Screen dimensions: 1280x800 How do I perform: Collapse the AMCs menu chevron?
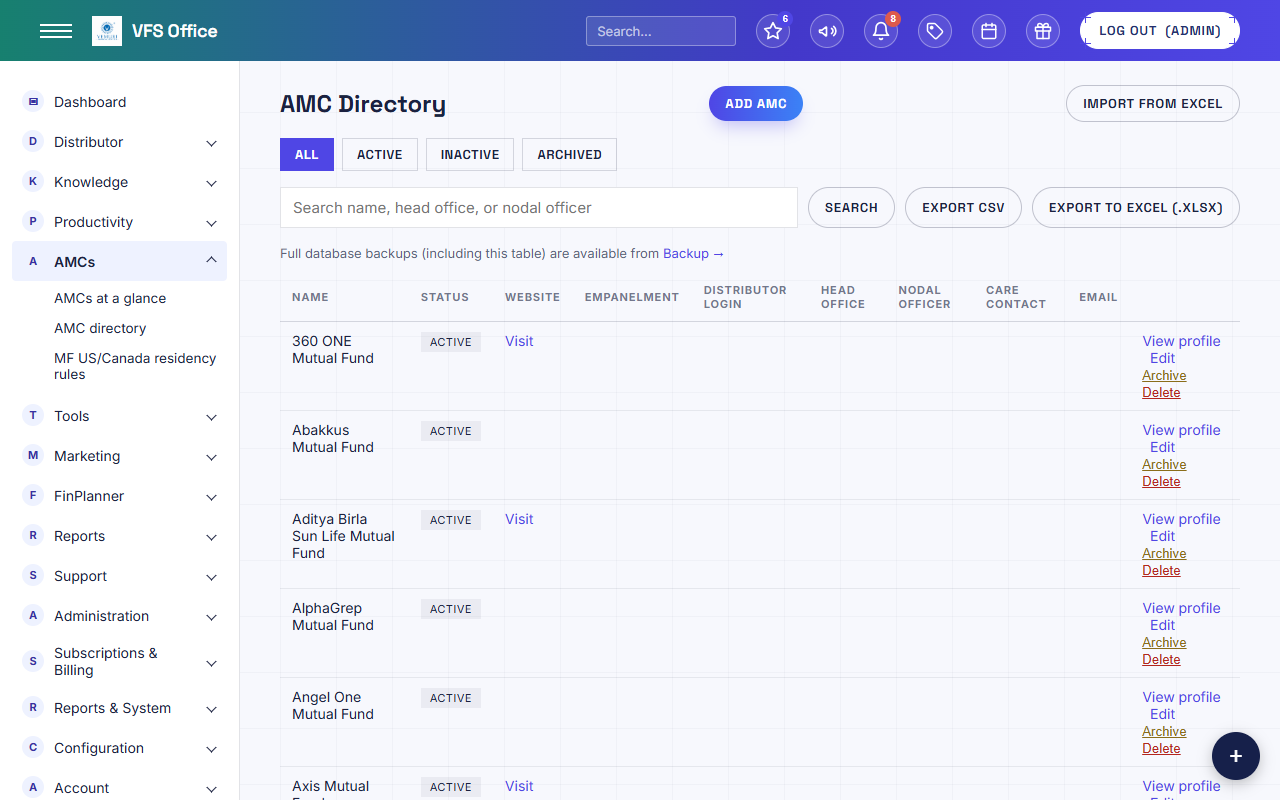pyautogui.click(x=211, y=260)
